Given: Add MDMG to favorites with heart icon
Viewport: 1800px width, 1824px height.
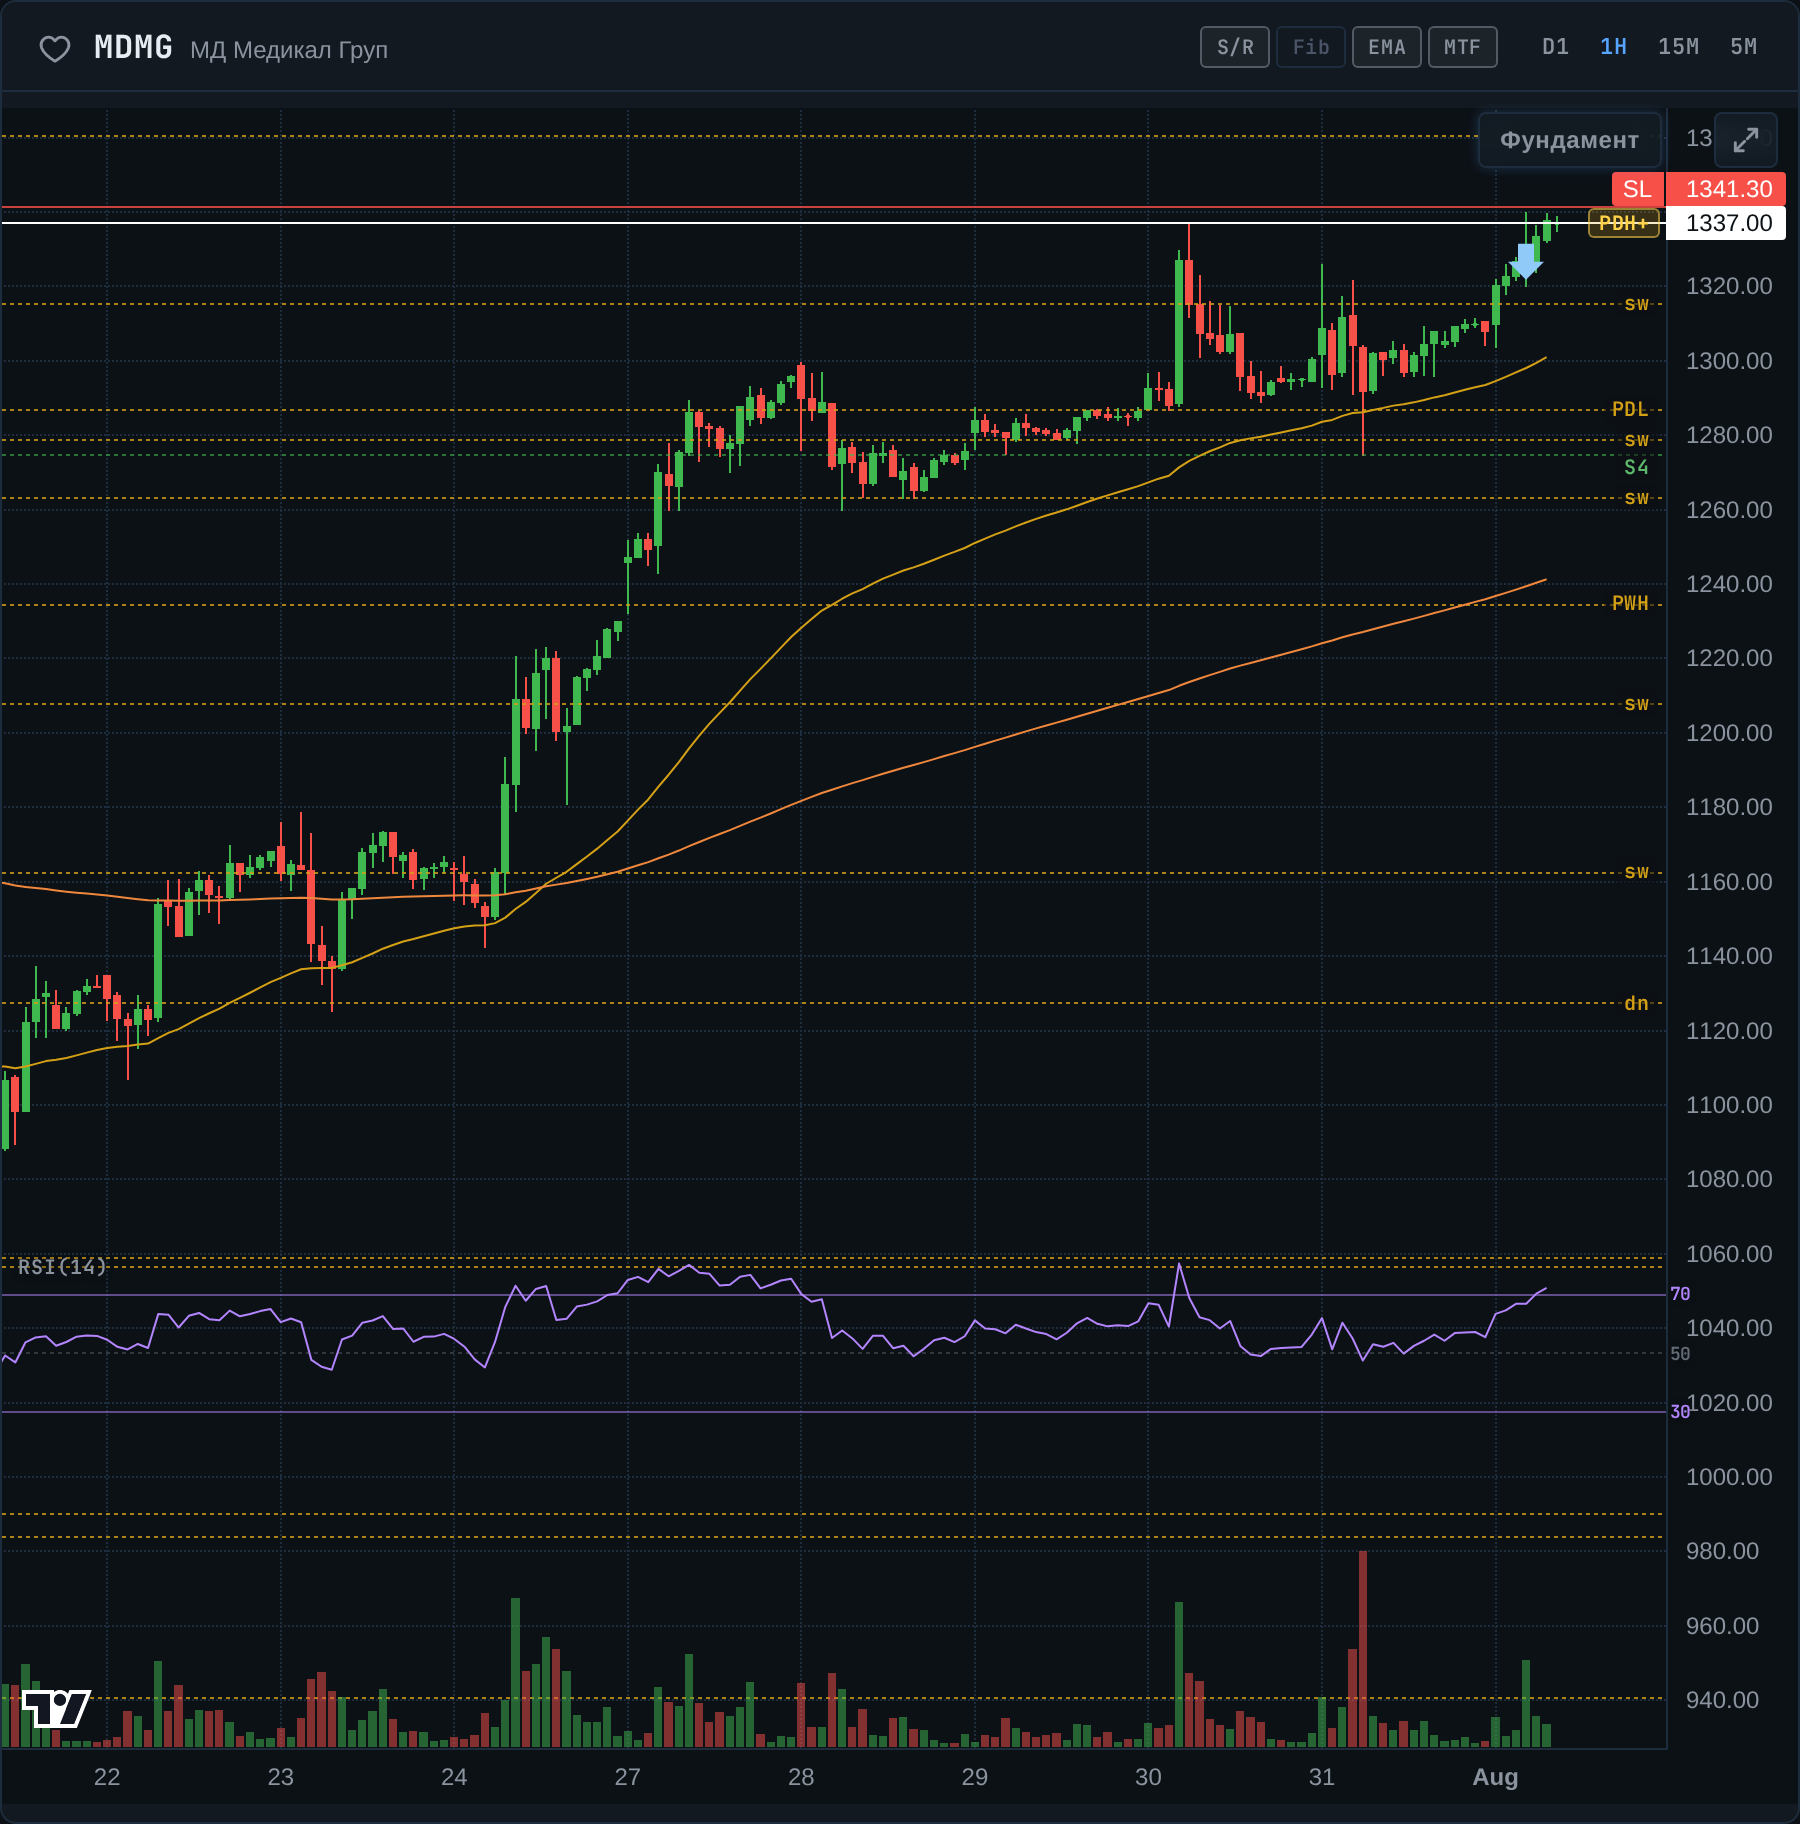Looking at the screenshot, I should pyautogui.click(x=55, y=48).
